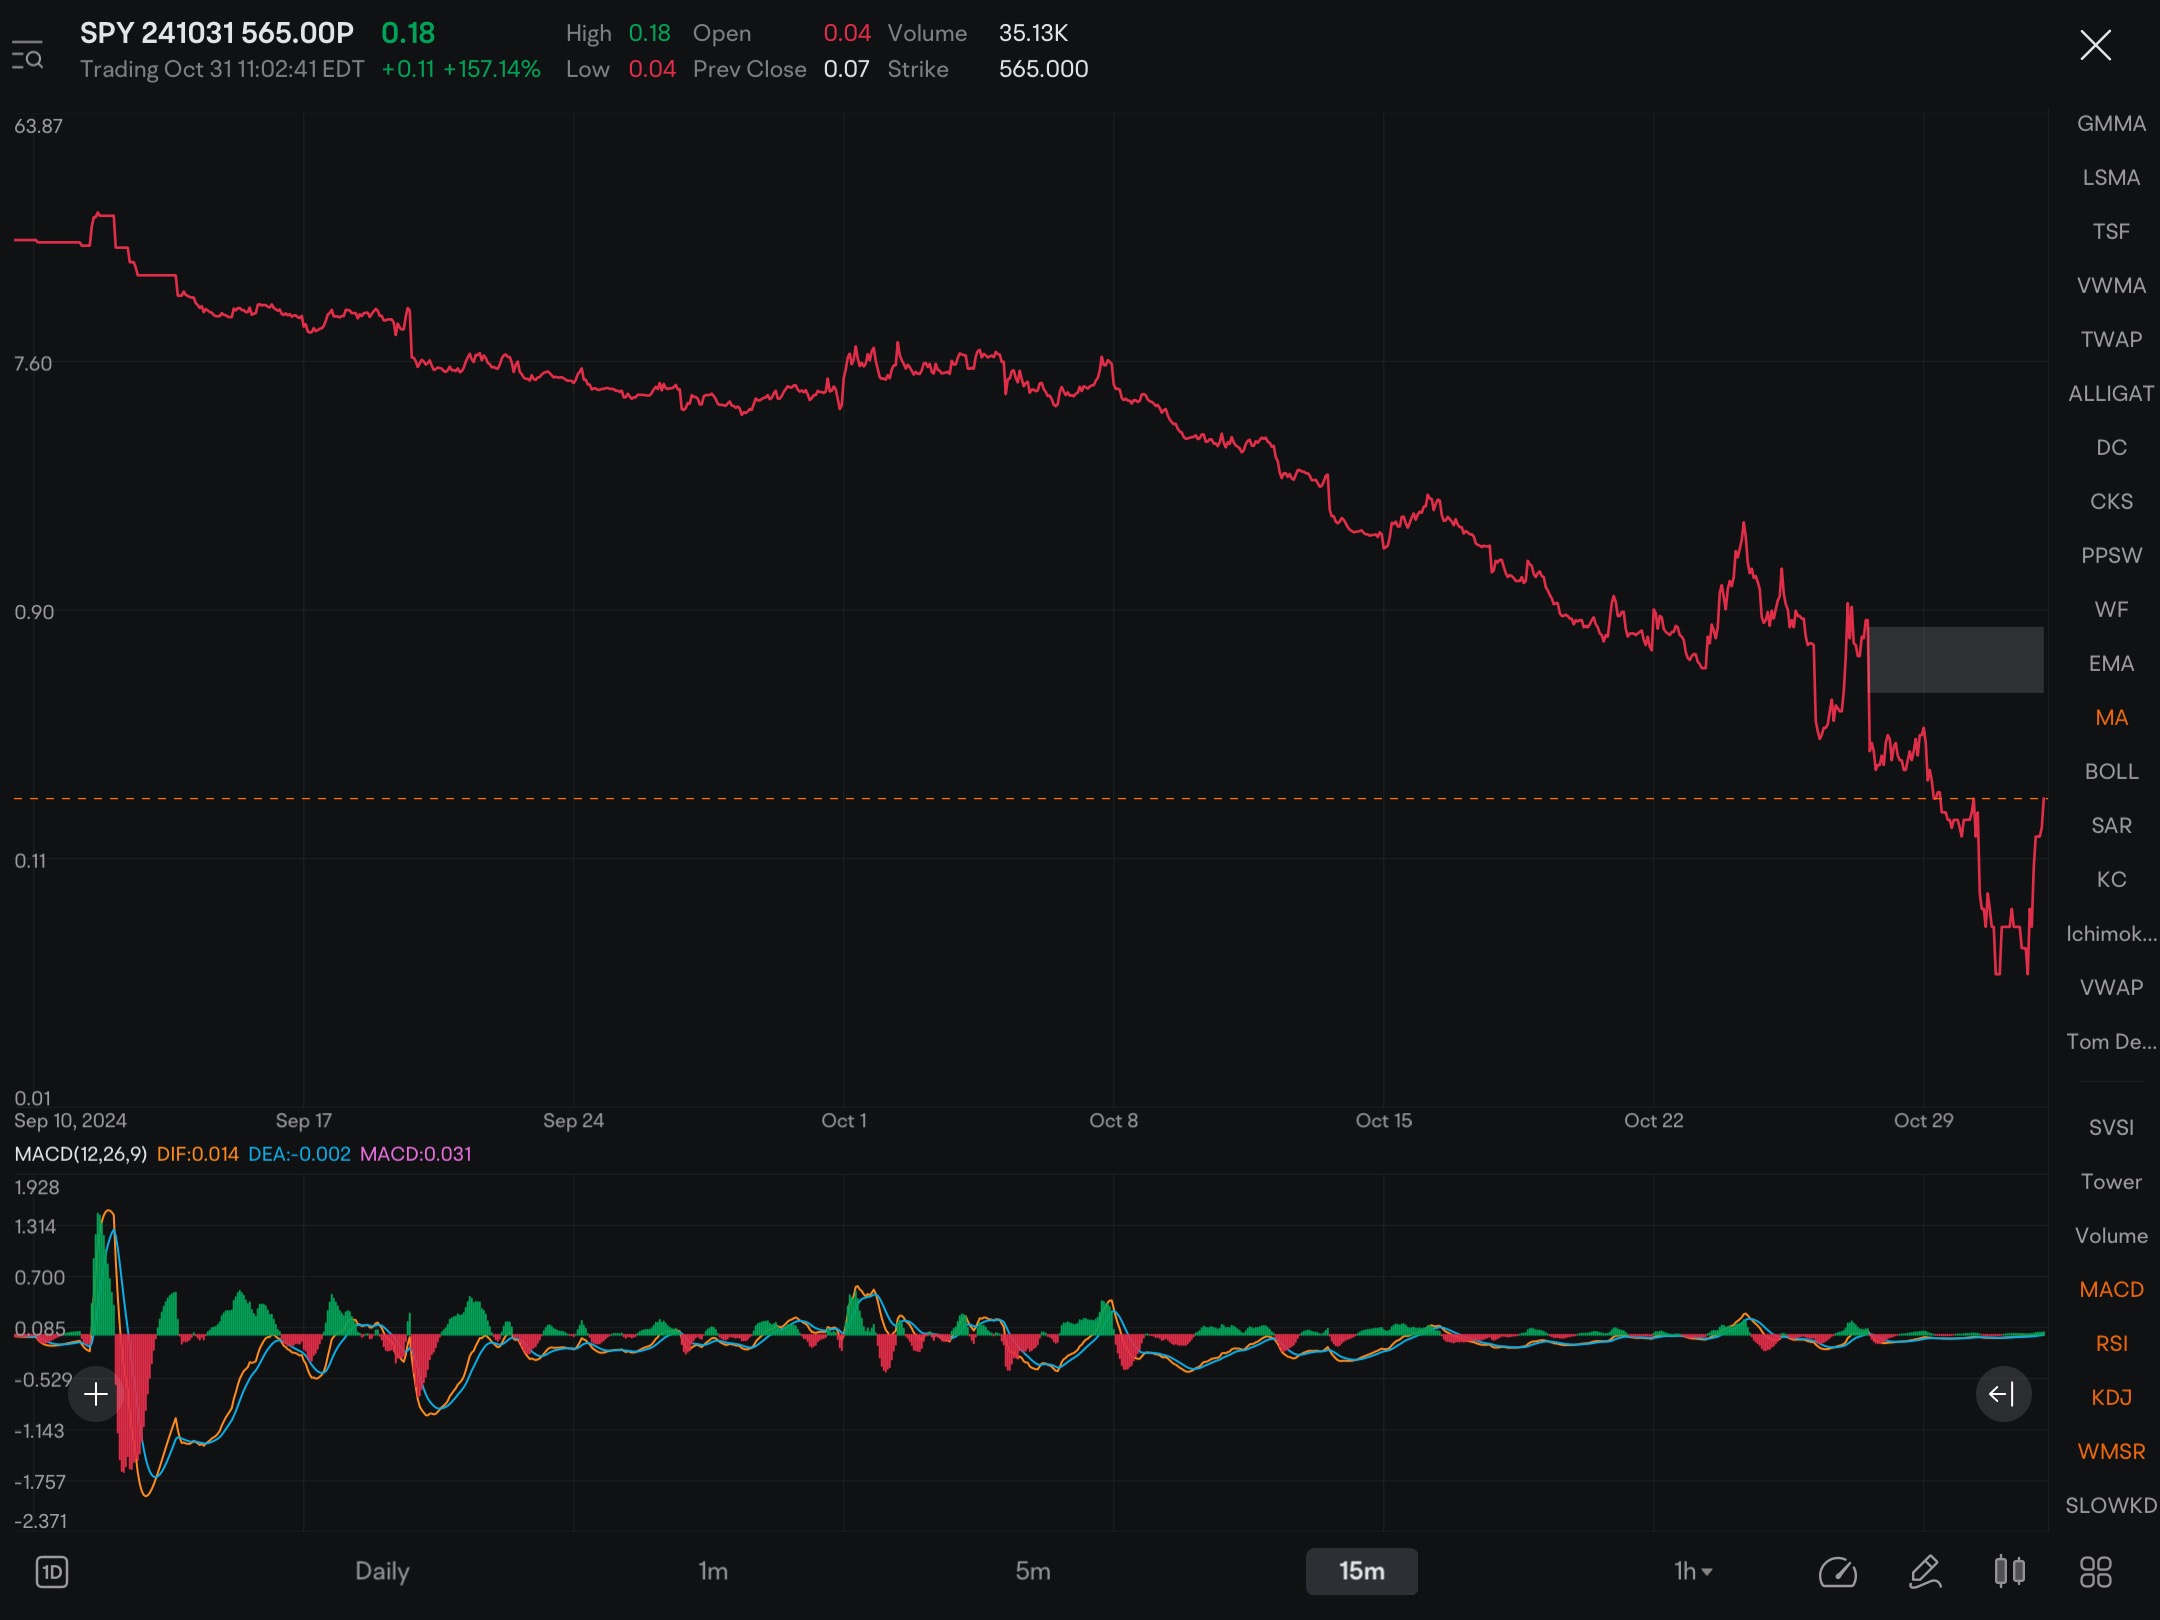
Task: Toggle the CKS indicator
Action: pyautogui.click(x=2111, y=502)
